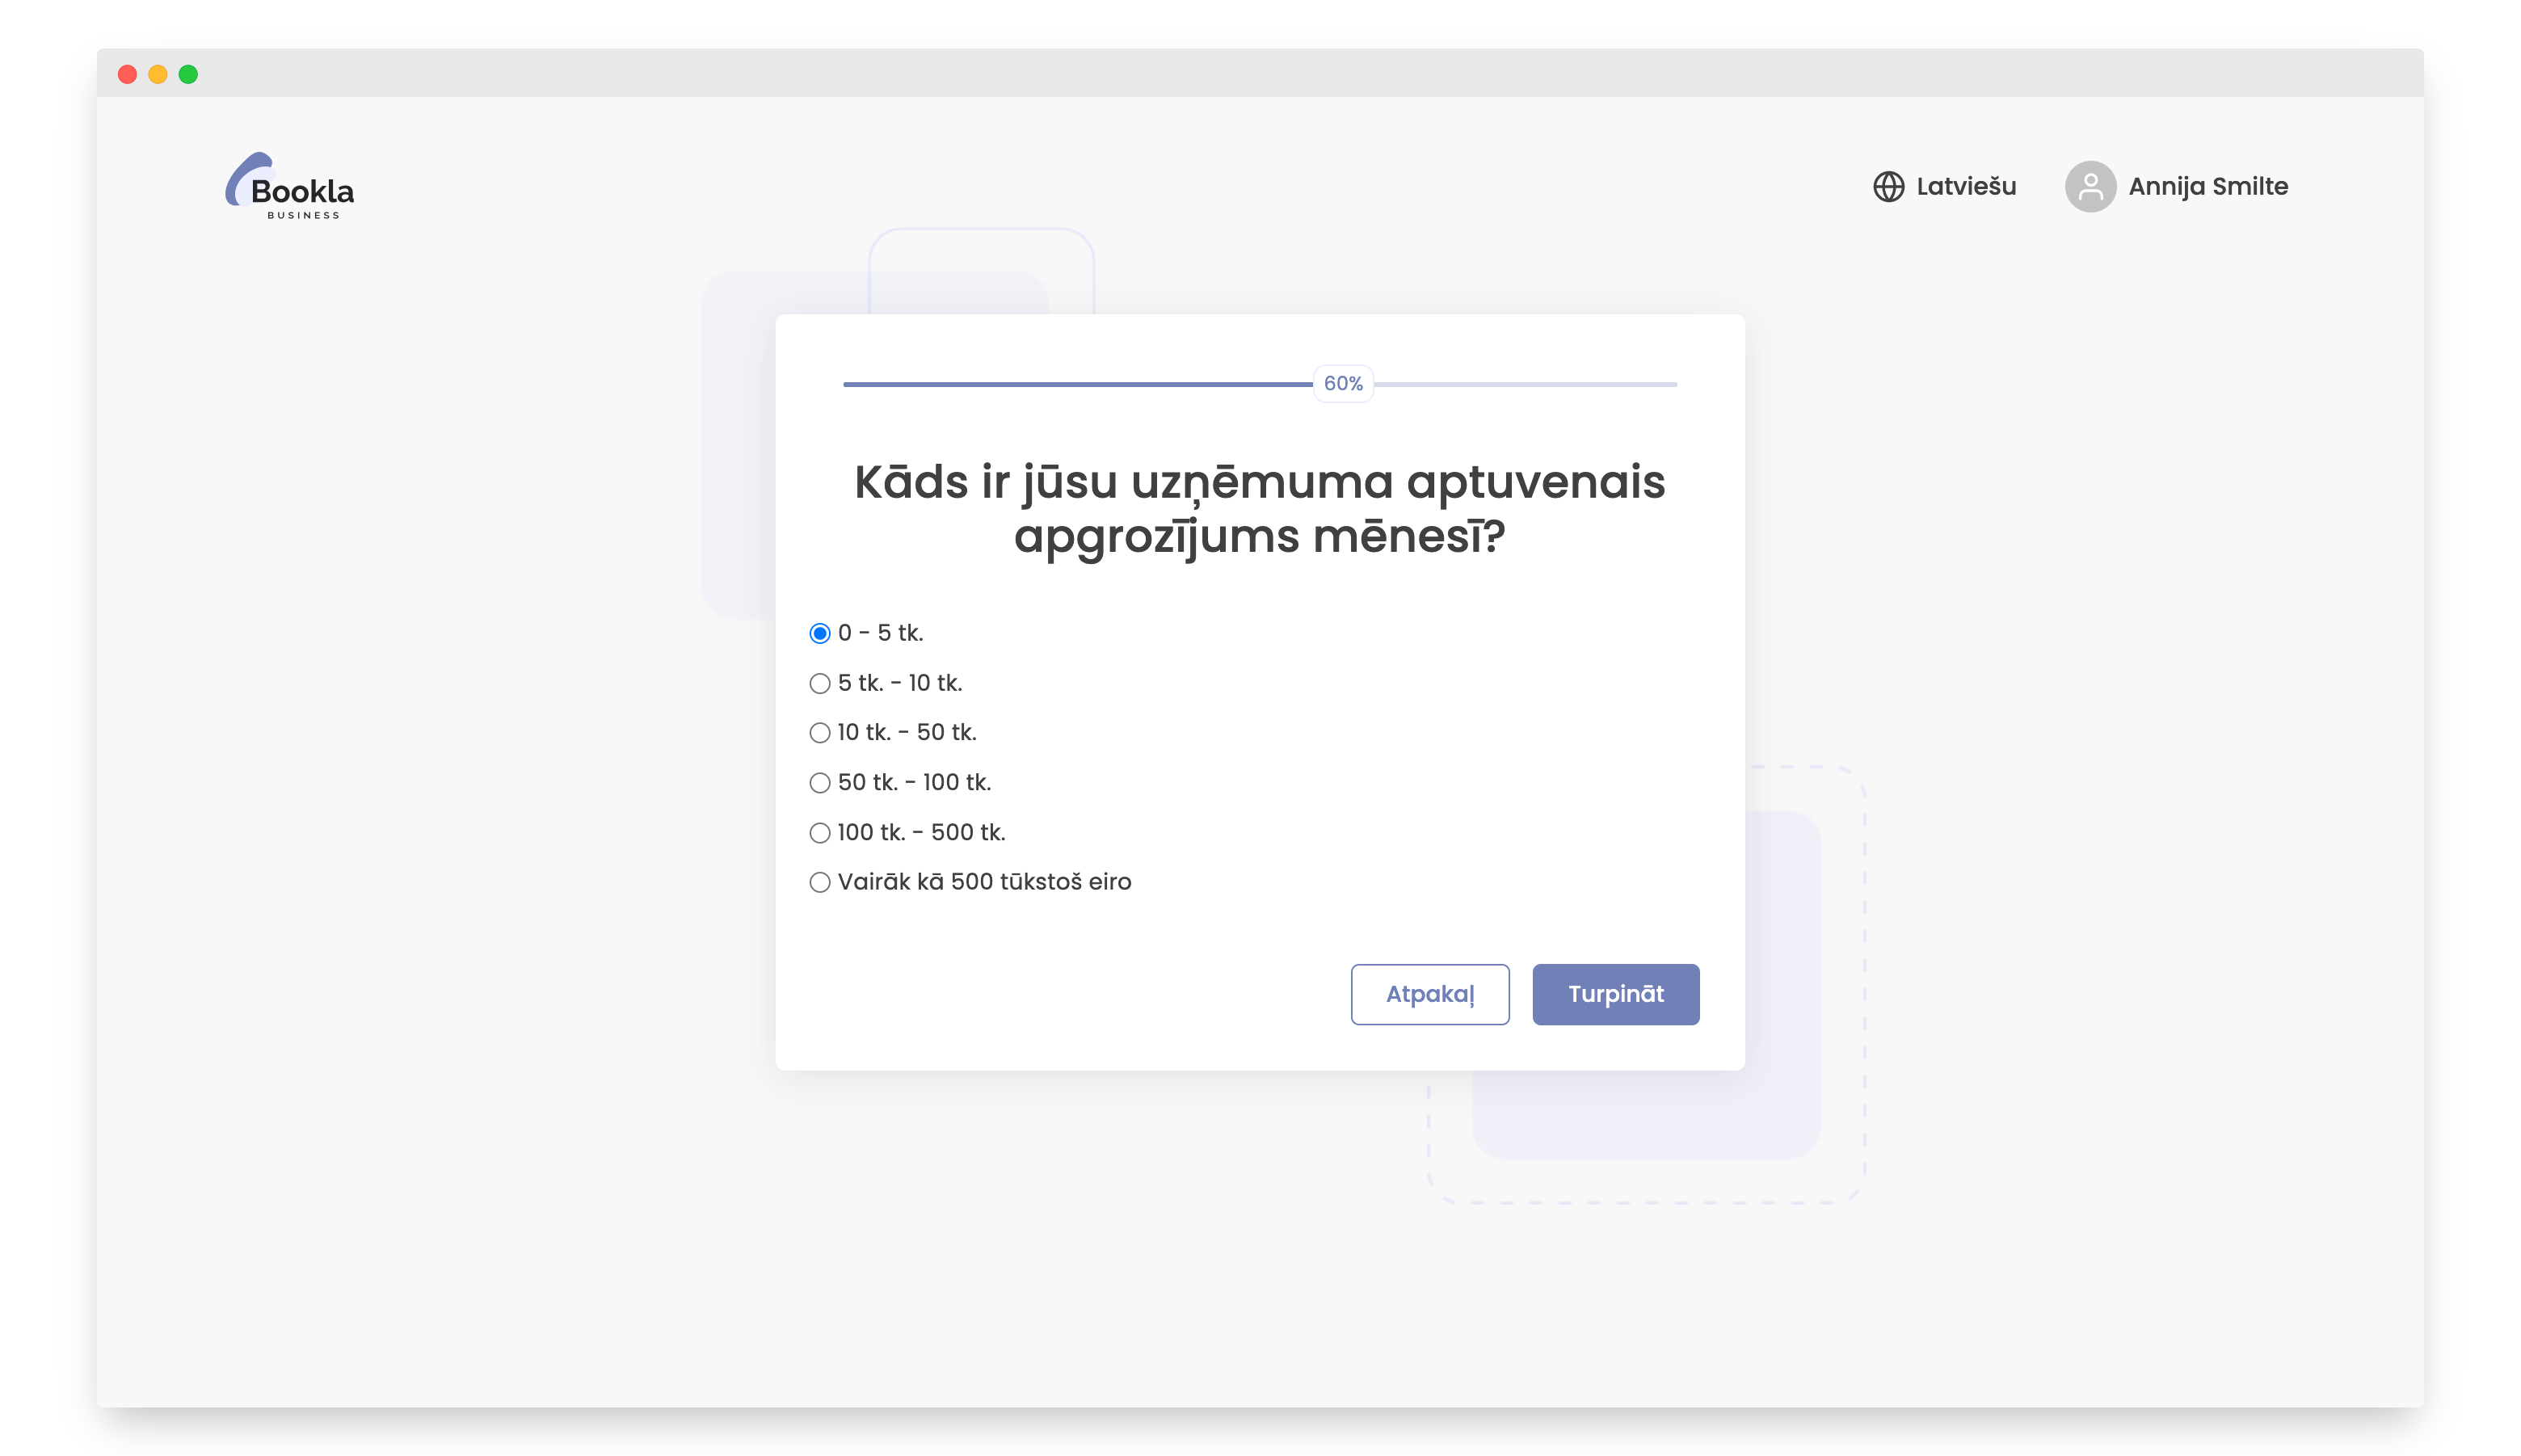Open the Annija Smilte avatar icon
The height and width of the screenshot is (1456, 2521).
click(x=2091, y=186)
